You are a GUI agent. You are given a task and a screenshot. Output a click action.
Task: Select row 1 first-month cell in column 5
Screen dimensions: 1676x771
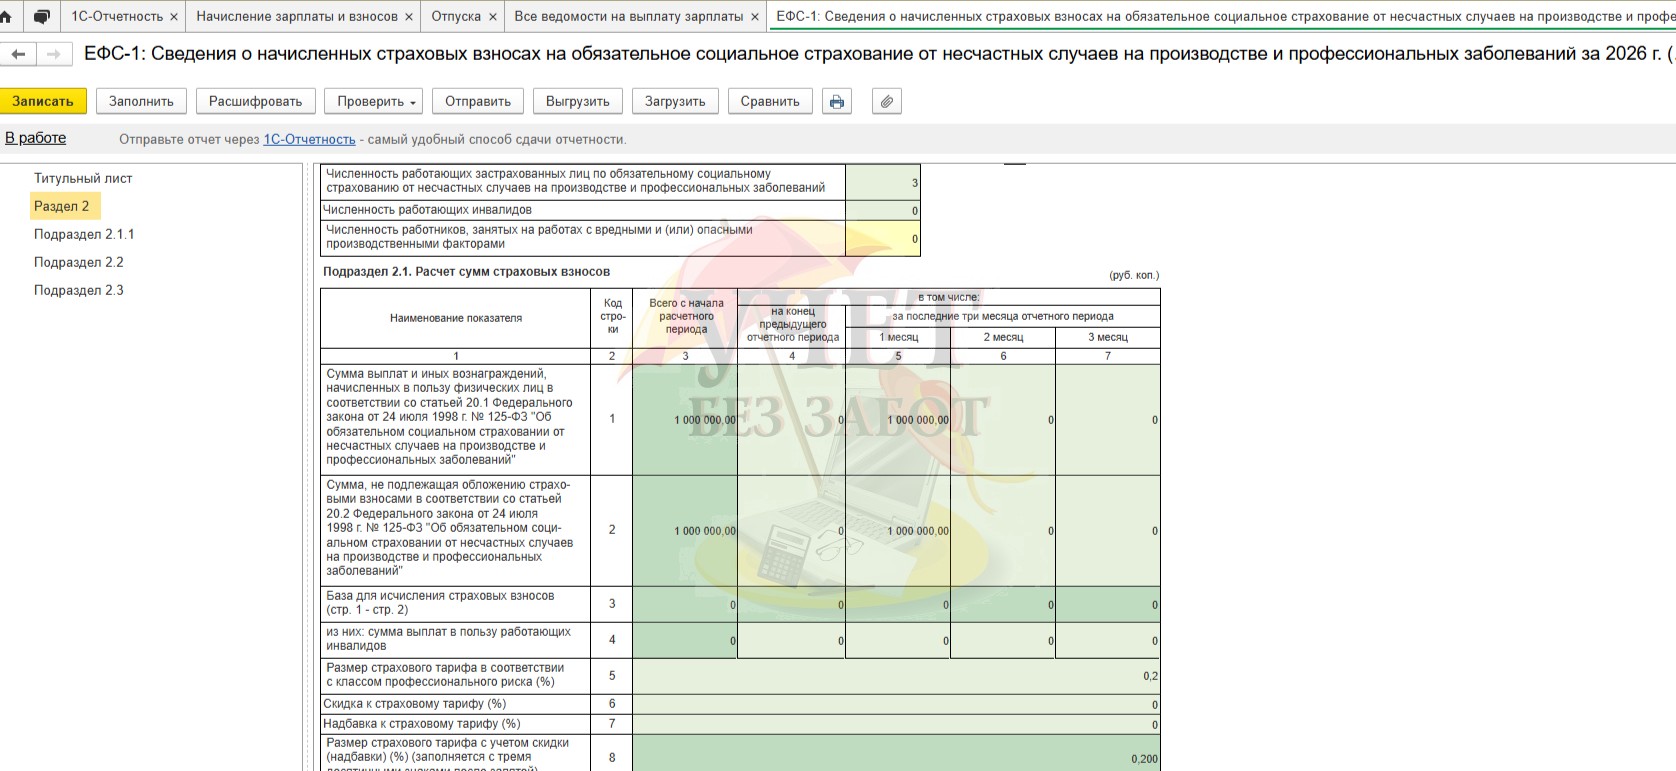(898, 420)
